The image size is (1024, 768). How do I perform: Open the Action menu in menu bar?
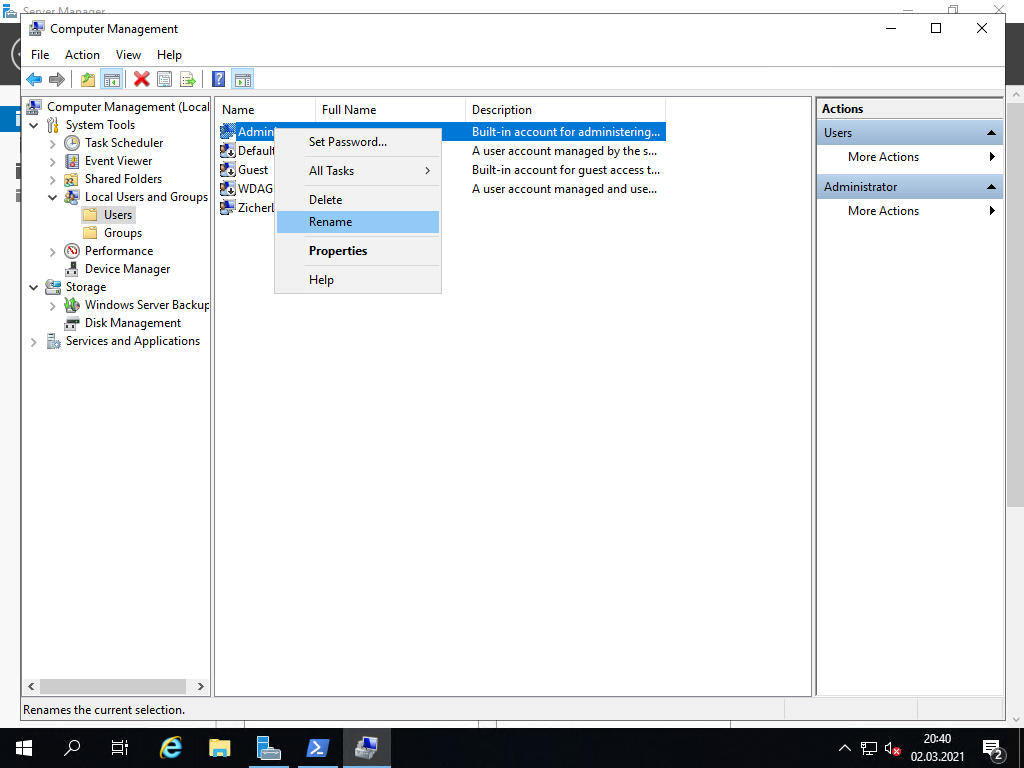click(x=82, y=55)
